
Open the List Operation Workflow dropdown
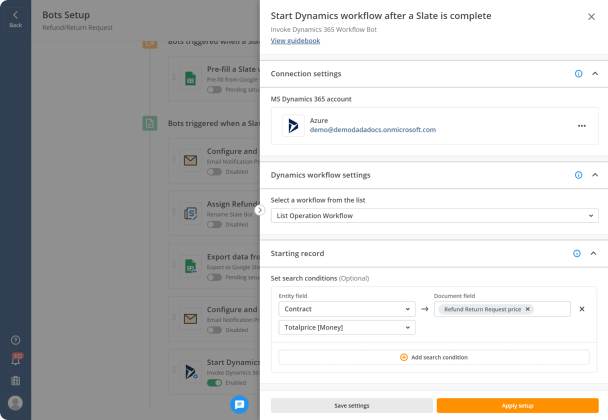(435, 216)
